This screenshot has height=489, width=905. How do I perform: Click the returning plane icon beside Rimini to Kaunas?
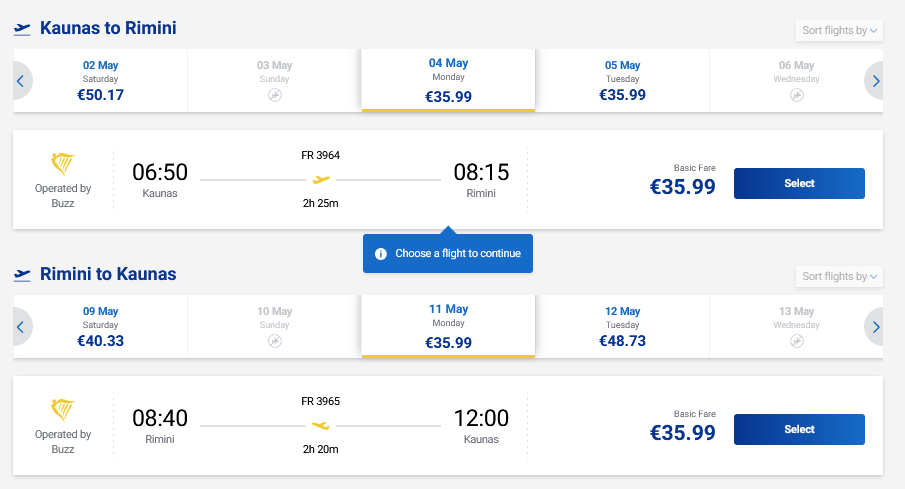click(22, 275)
